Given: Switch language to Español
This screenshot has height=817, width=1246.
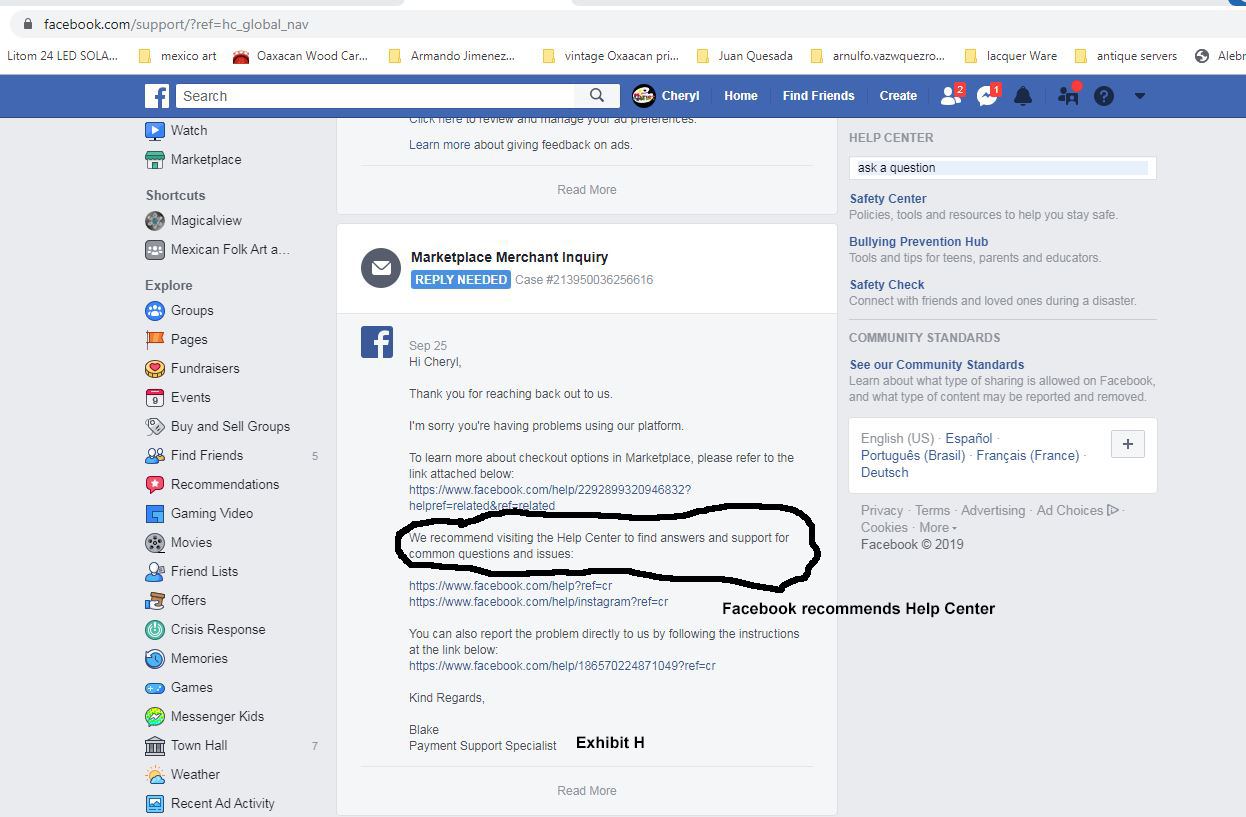Looking at the screenshot, I should [x=969, y=439].
